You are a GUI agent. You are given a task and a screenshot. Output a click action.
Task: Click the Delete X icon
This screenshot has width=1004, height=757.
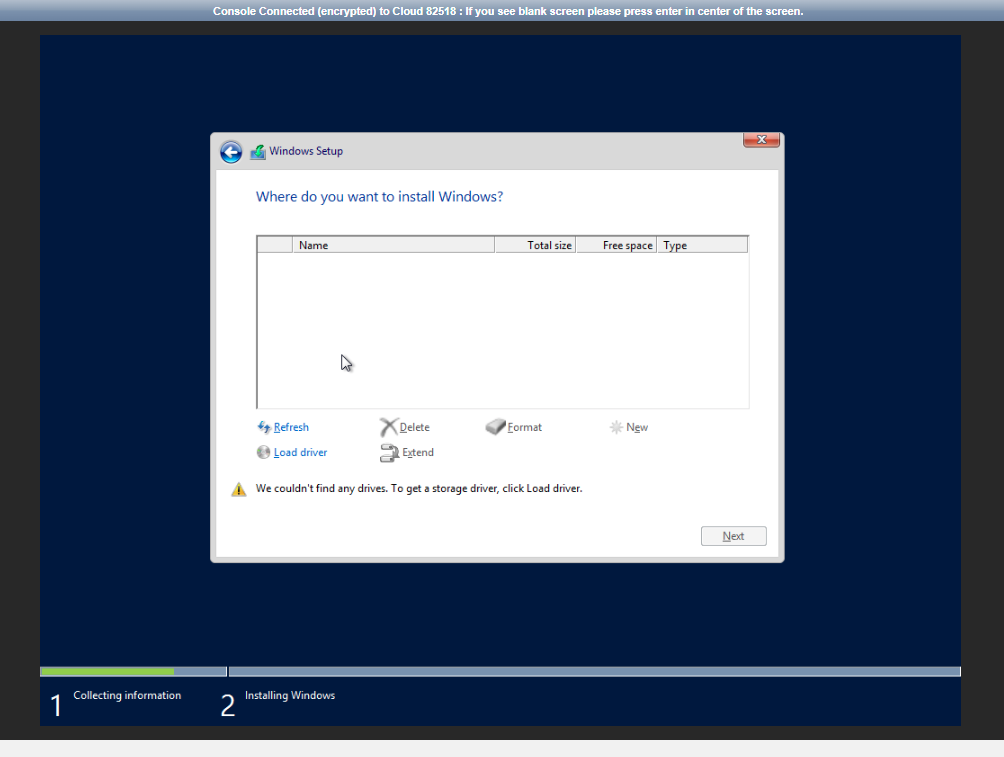click(x=388, y=427)
